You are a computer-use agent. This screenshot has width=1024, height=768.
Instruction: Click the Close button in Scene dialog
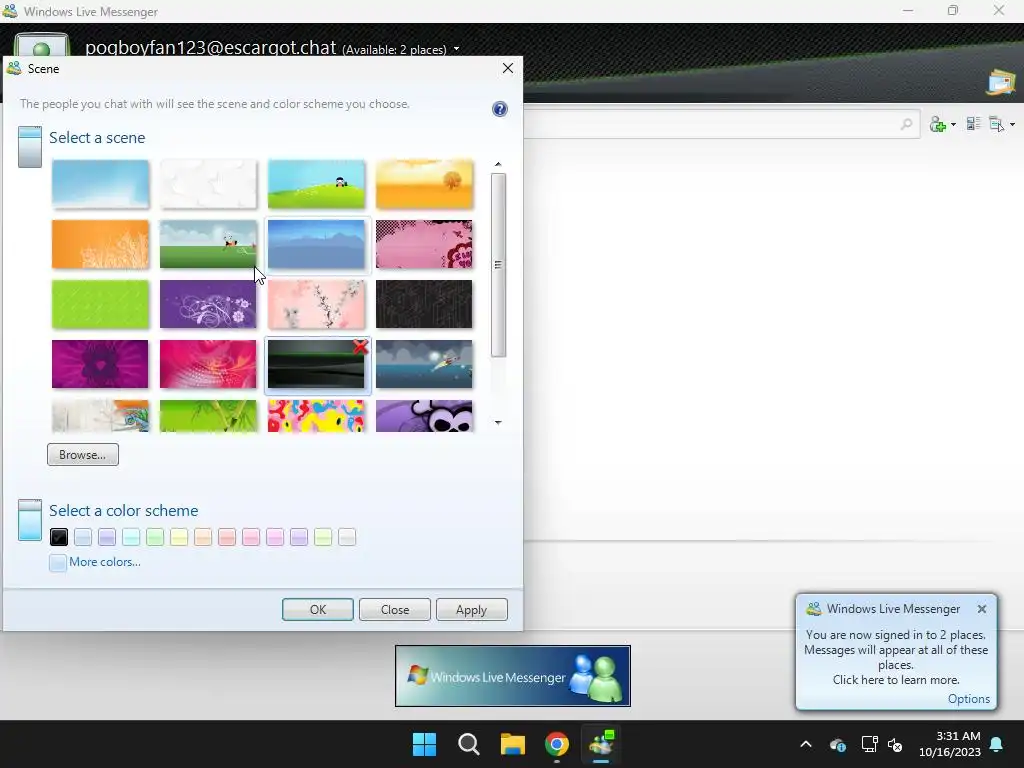(x=394, y=609)
